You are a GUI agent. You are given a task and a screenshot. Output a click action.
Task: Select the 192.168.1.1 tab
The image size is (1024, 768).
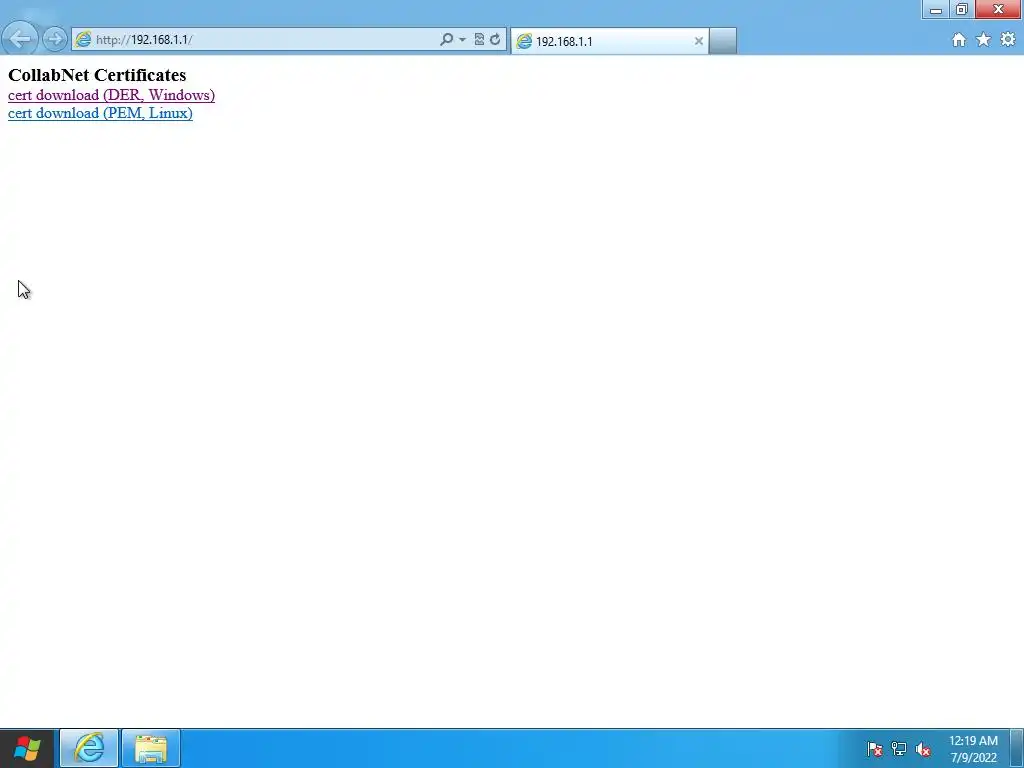click(x=609, y=41)
